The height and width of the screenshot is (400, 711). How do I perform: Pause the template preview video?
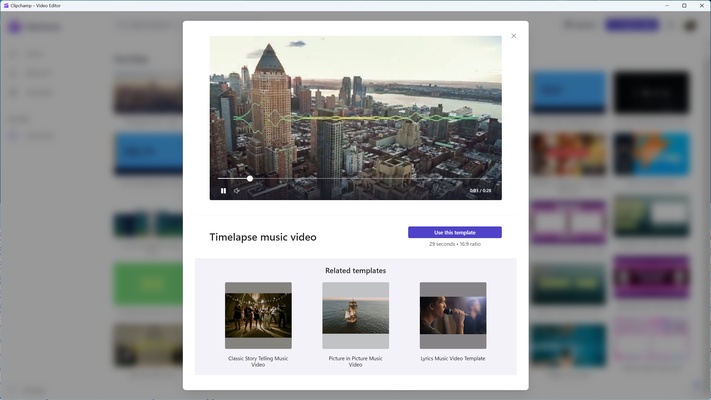[x=223, y=191]
